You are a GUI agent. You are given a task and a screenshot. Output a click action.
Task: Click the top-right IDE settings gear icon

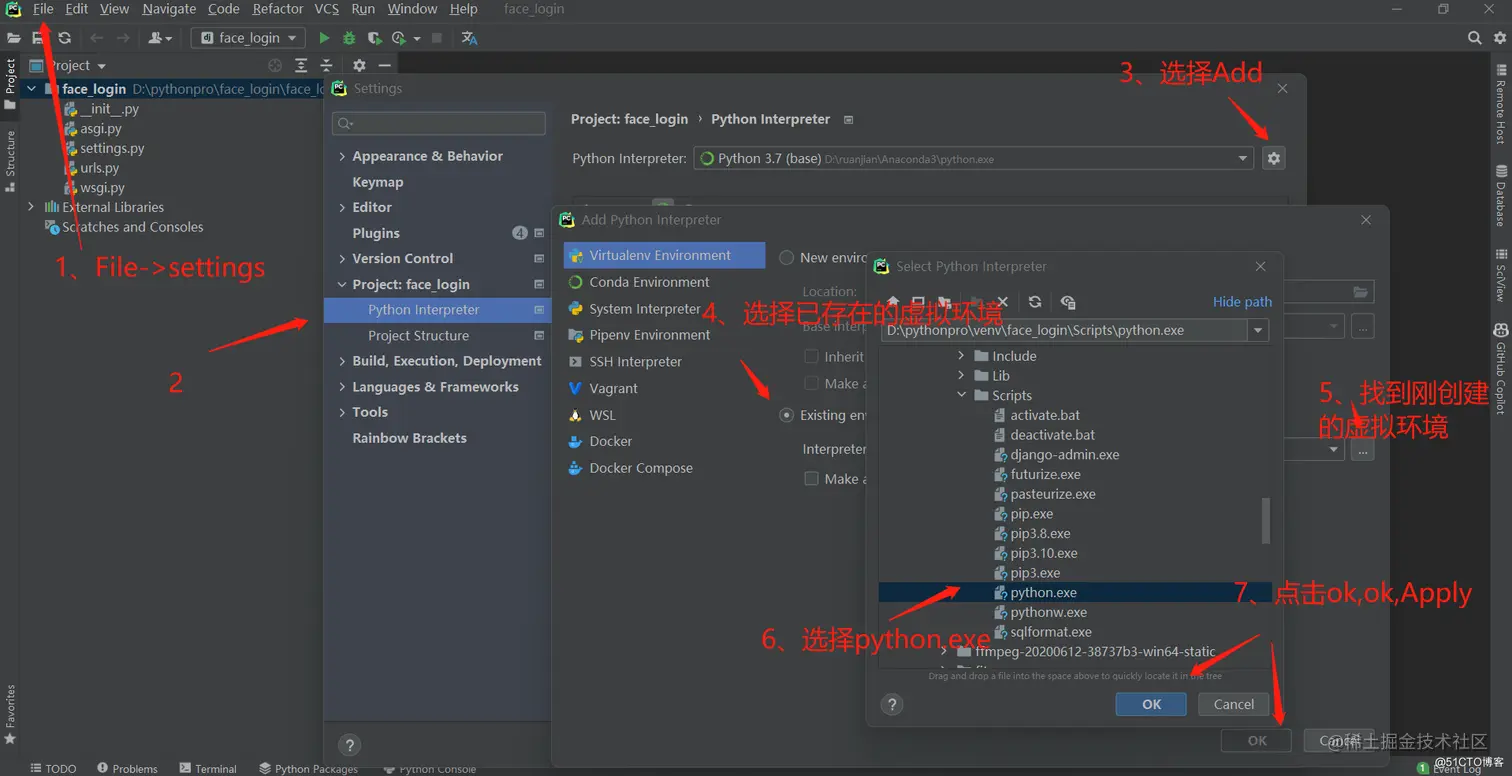1500,38
